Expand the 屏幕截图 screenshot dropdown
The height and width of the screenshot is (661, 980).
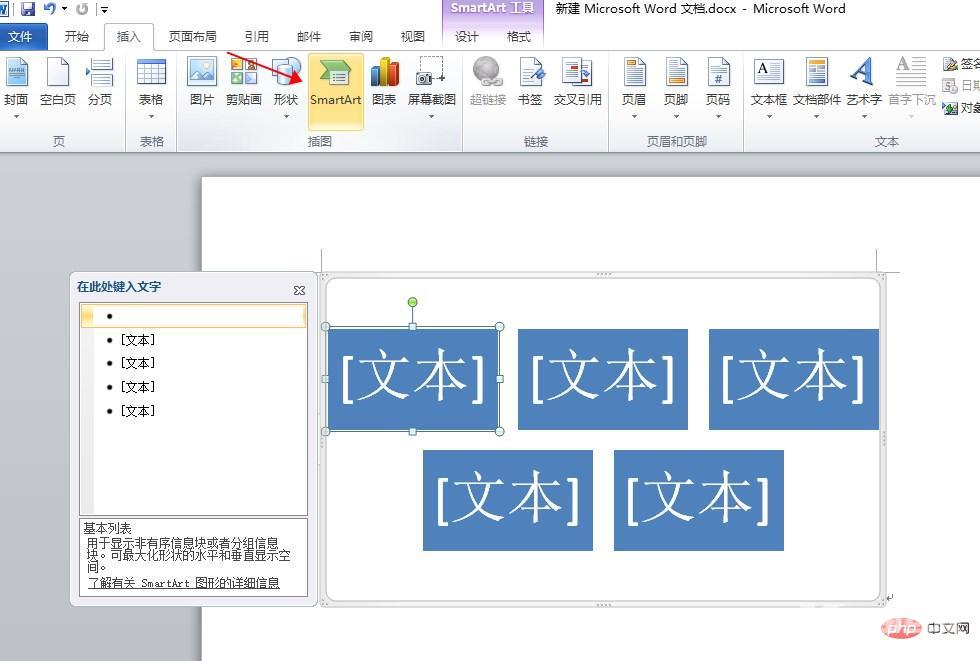(432, 115)
